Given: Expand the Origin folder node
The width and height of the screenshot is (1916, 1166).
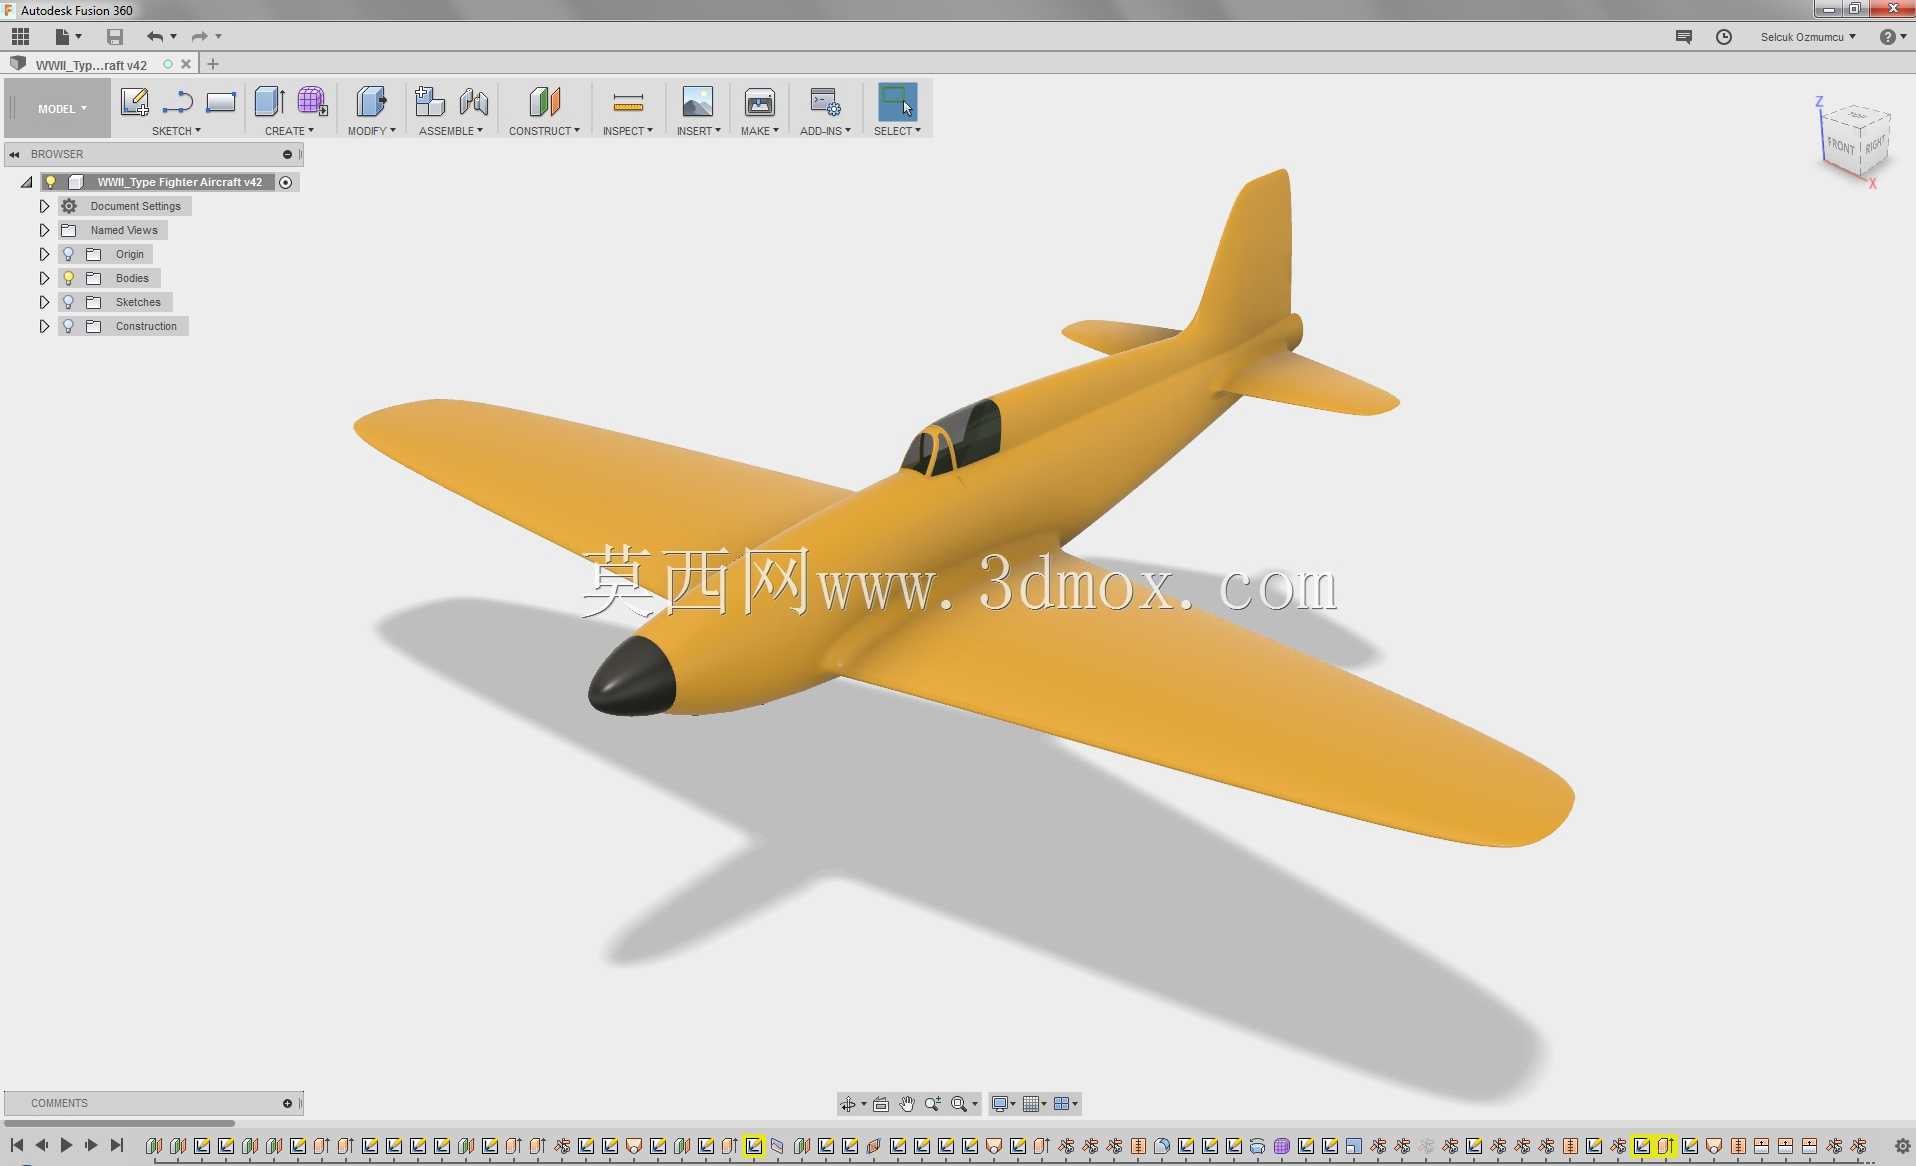Looking at the screenshot, I should click(x=44, y=254).
